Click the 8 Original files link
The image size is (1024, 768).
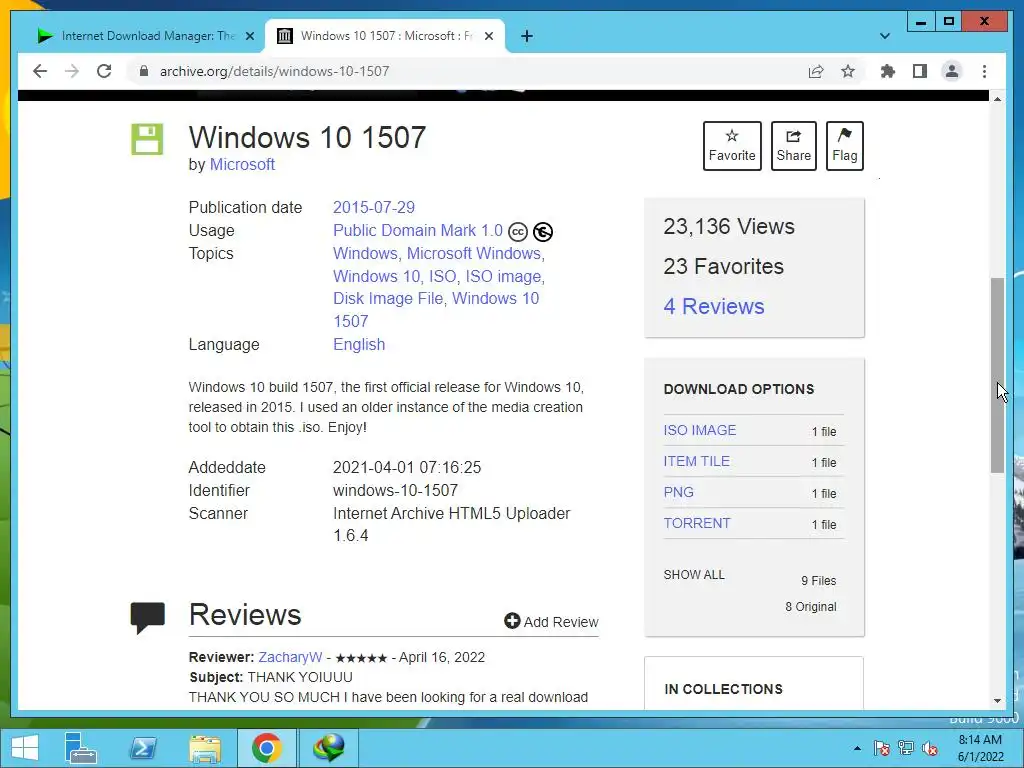[x=810, y=607]
